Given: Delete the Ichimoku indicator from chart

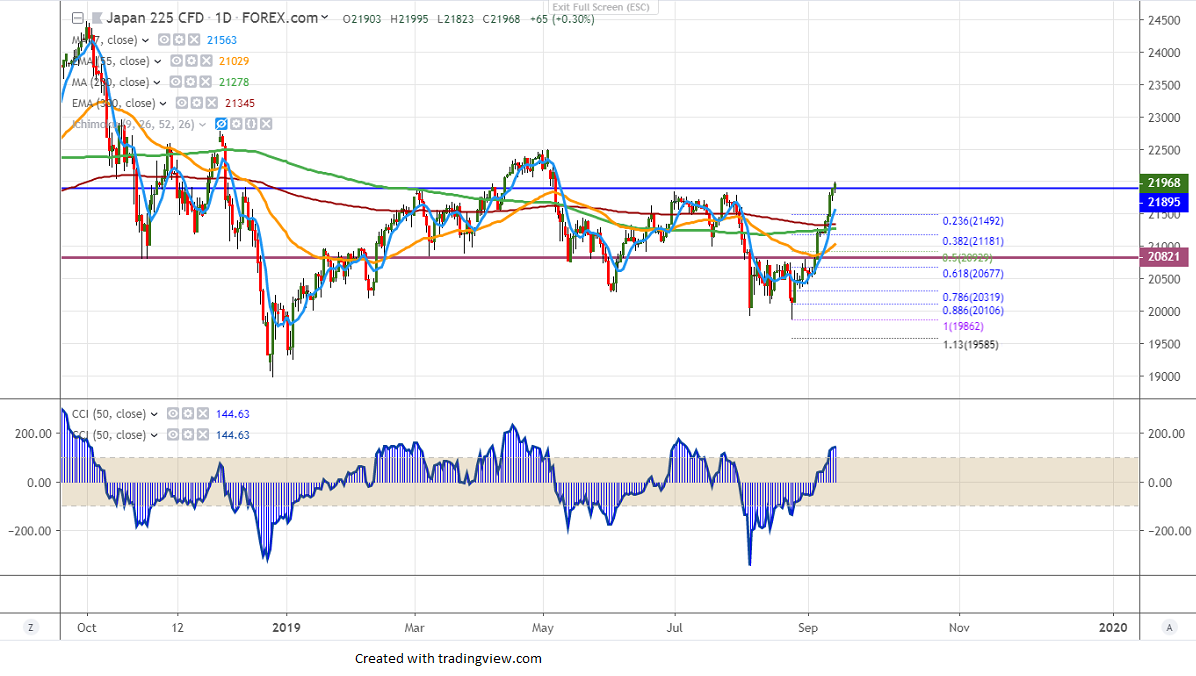Looking at the screenshot, I should (266, 124).
